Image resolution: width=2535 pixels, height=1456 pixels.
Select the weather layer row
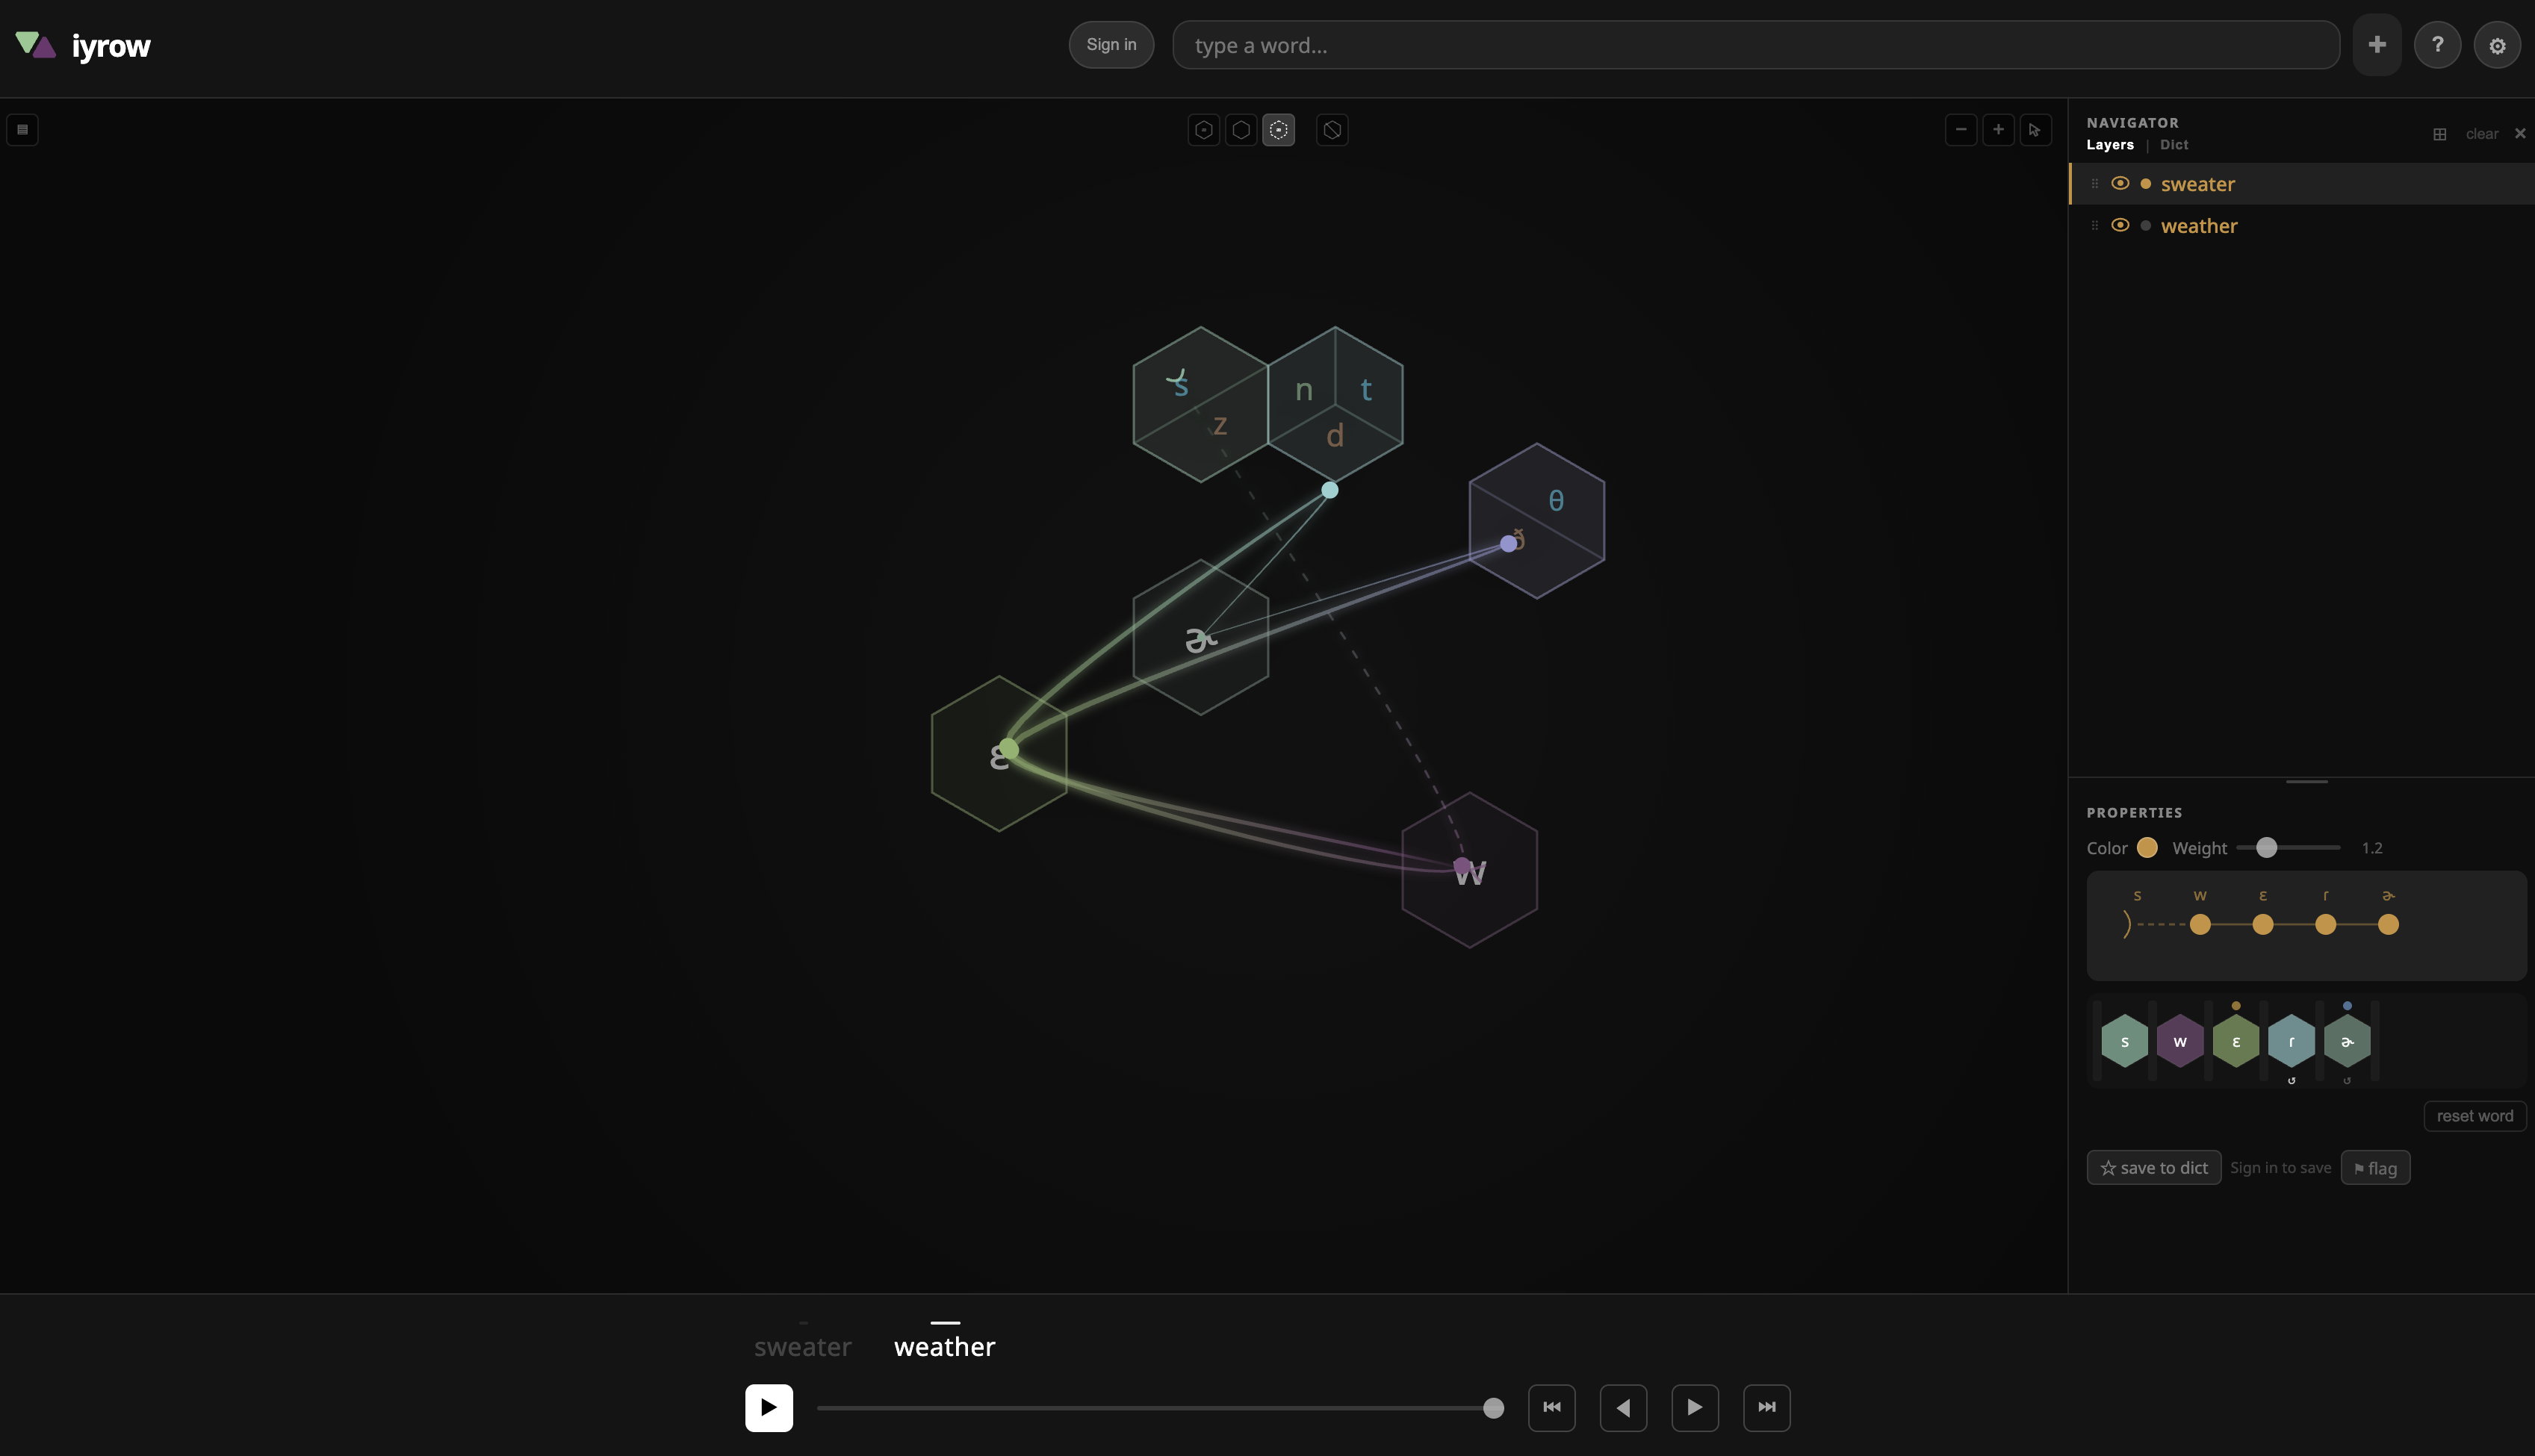click(x=2302, y=226)
